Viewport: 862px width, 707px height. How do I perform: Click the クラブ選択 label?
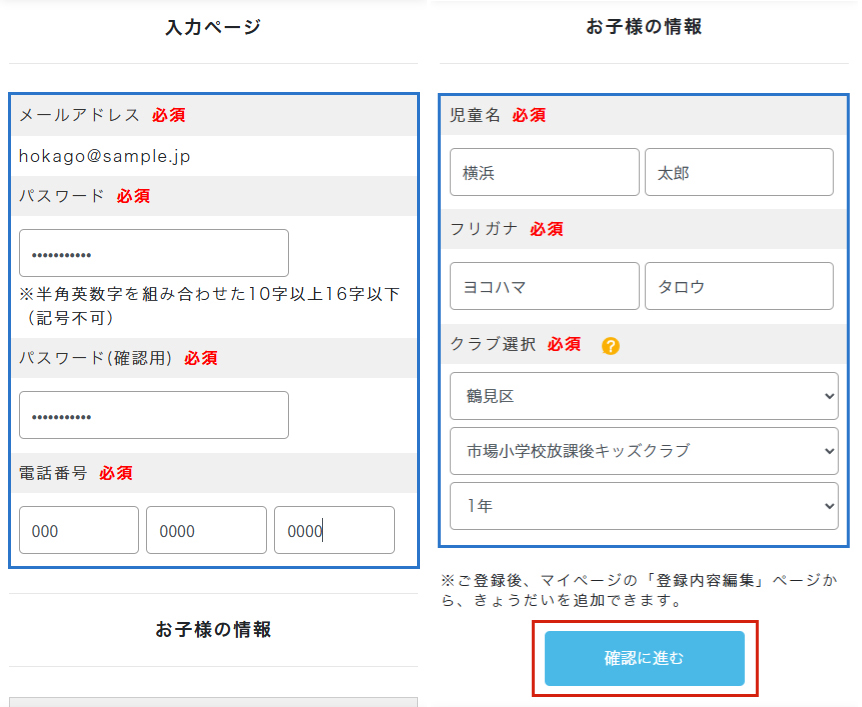click(x=493, y=344)
